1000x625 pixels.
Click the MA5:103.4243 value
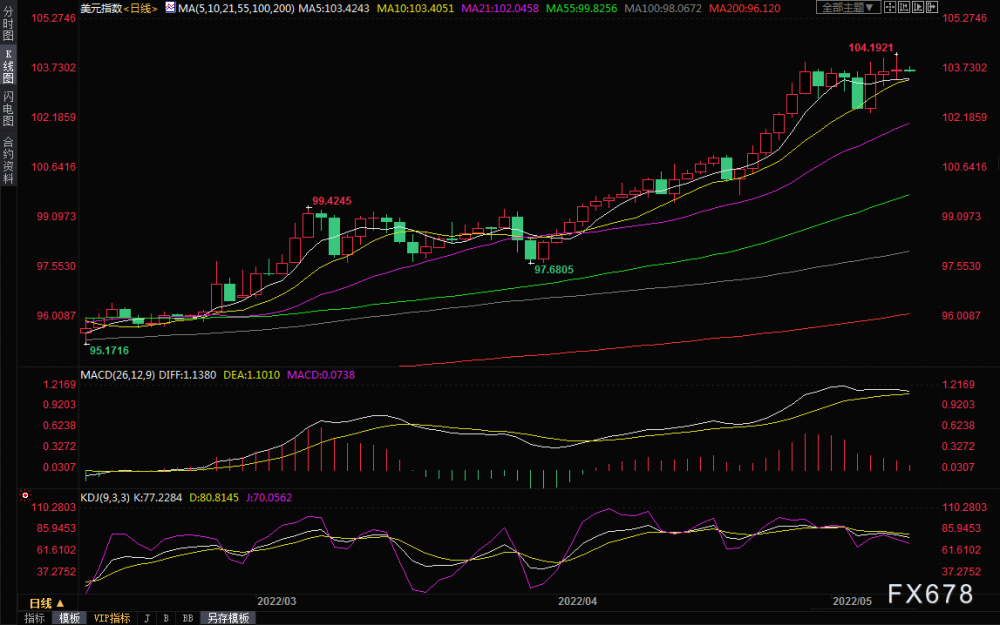[334, 8]
